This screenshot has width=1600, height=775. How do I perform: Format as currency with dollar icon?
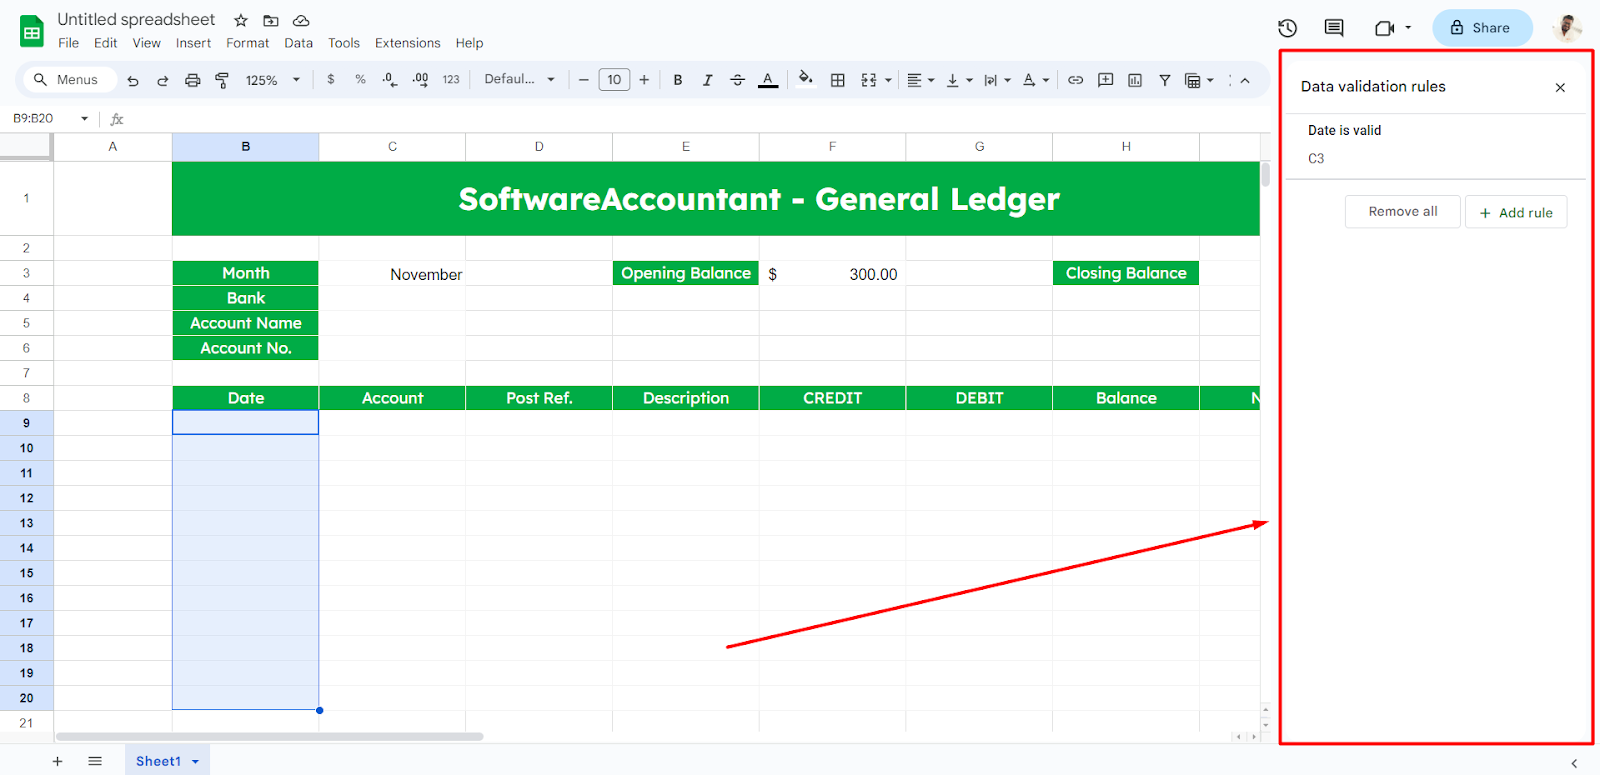tap(331, 79)
